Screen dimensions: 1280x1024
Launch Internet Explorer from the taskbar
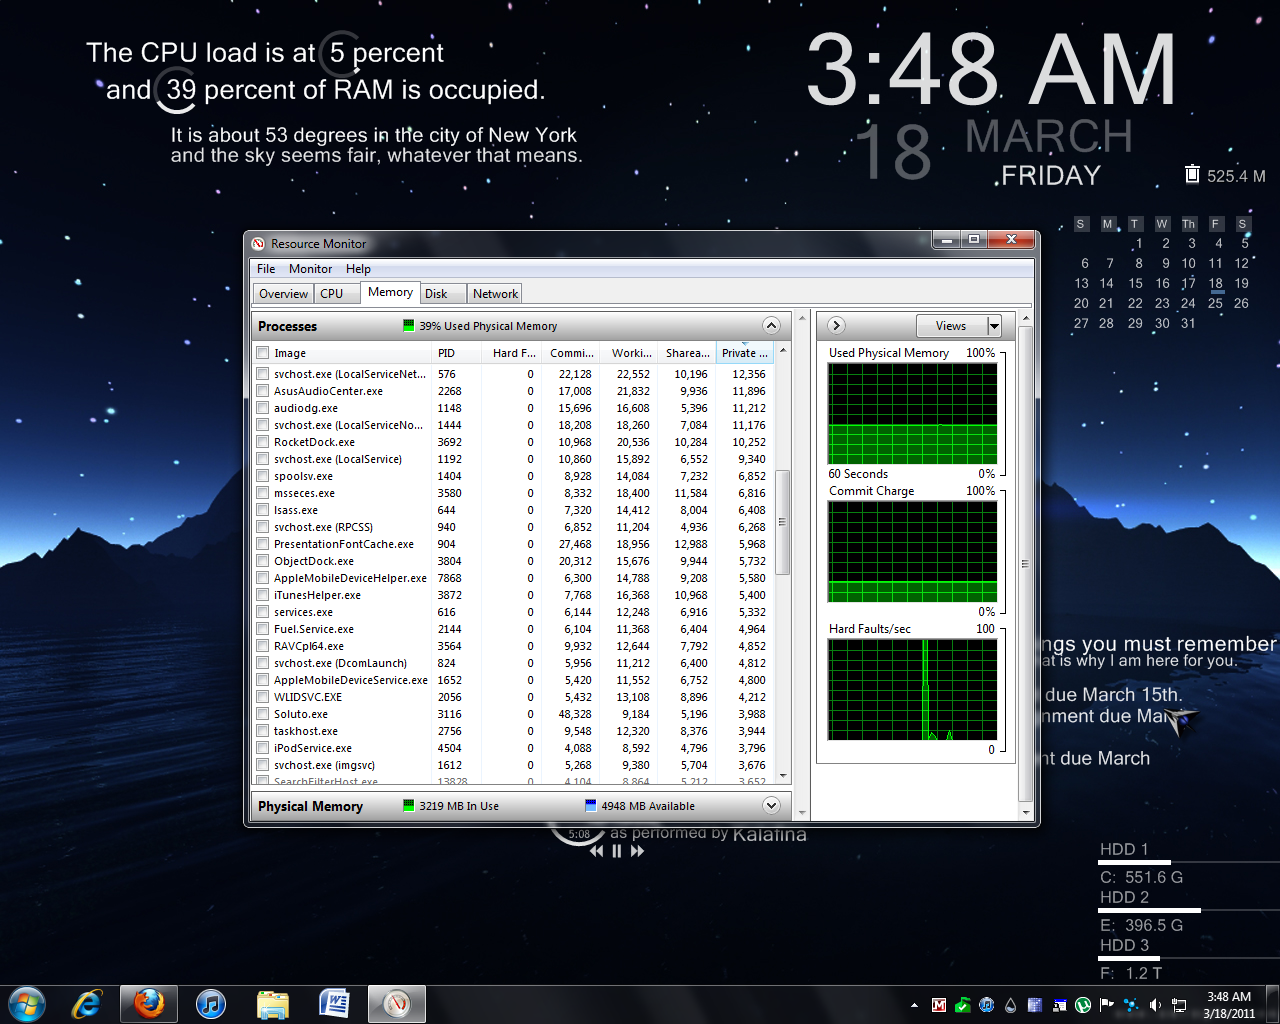pos(87,1004)
